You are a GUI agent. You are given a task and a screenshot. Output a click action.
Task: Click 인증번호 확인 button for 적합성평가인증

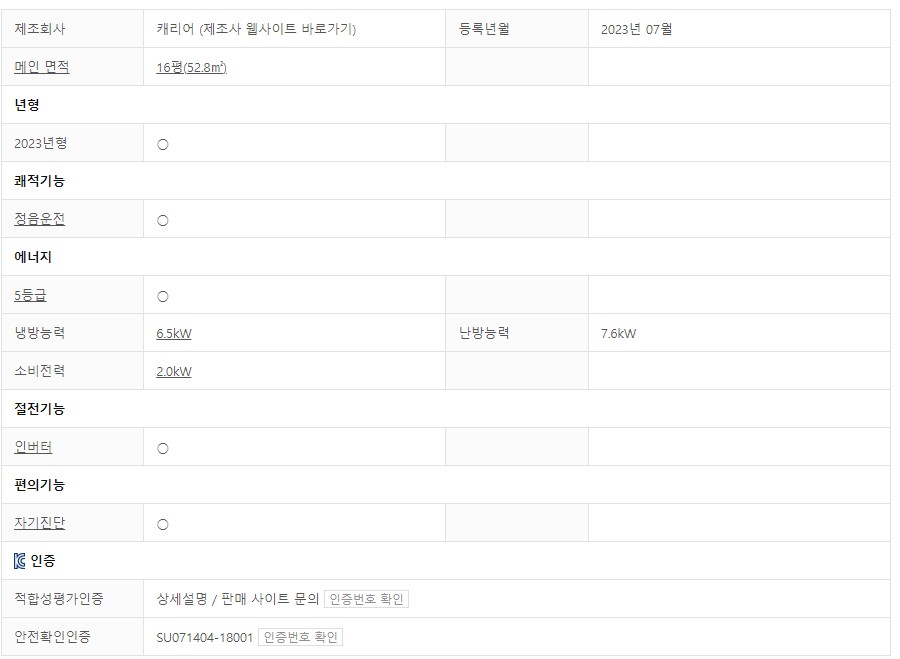(x=366, y=599)
